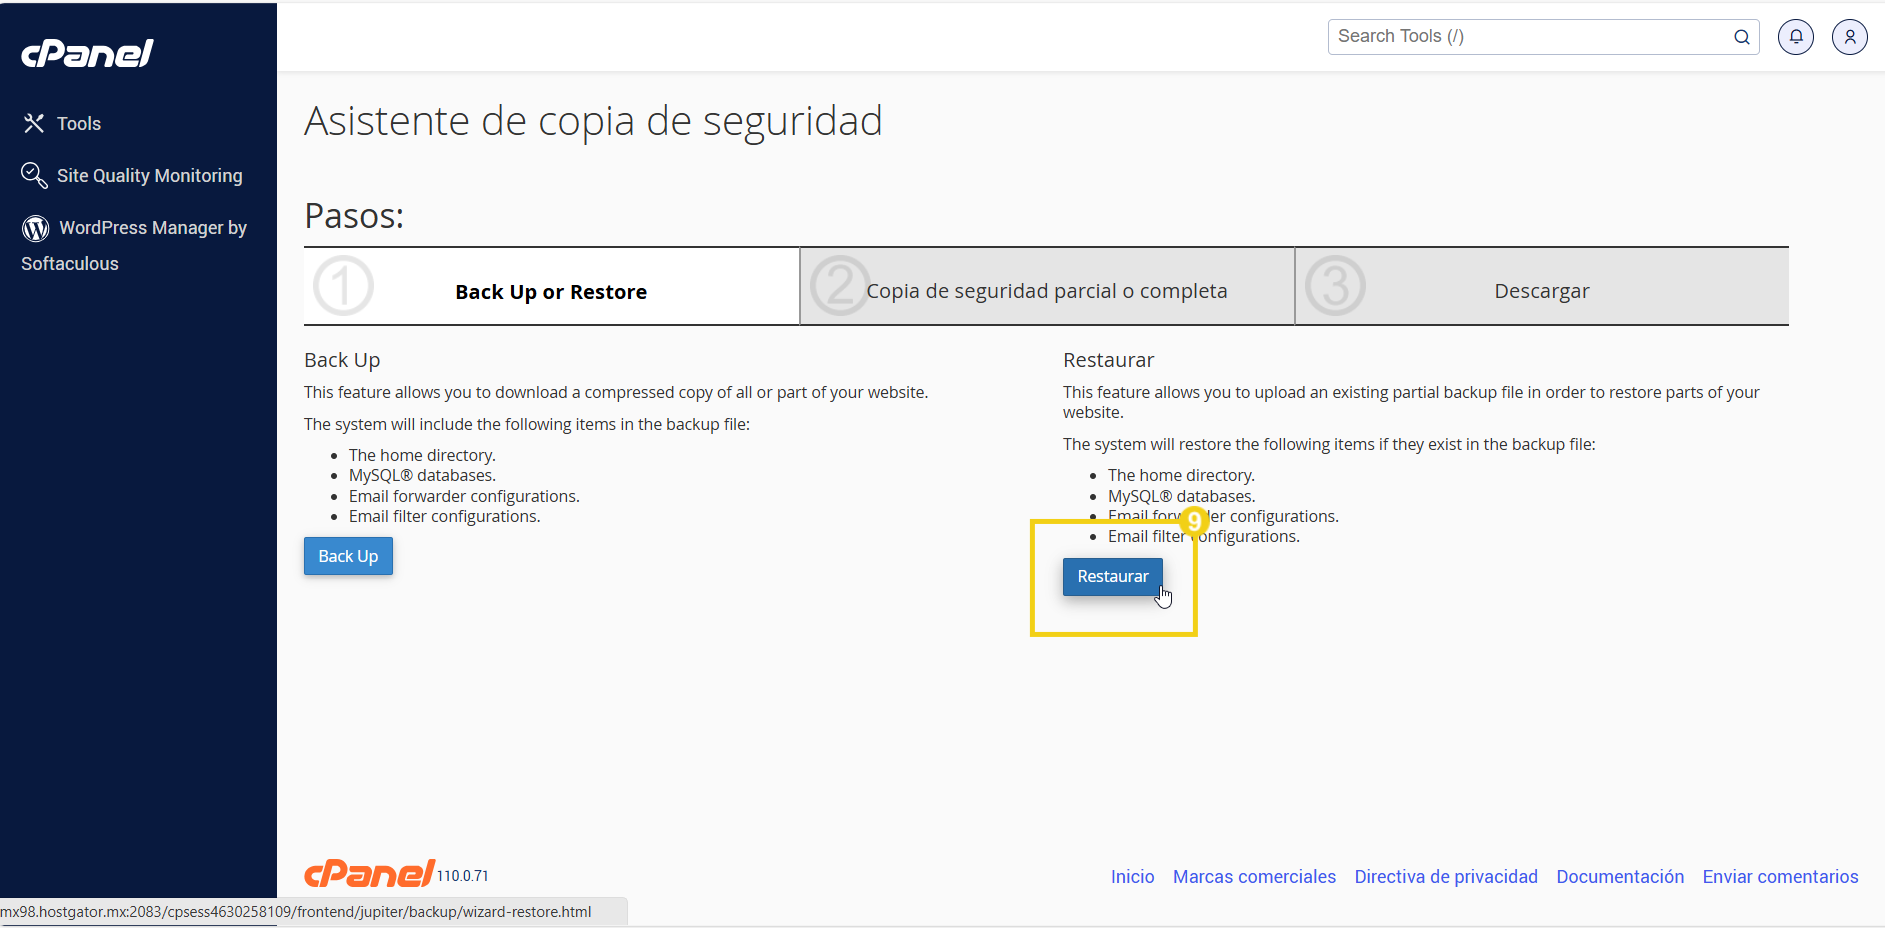Click the notification bell icon
Viewport: 1885px width, 928px height.
[1795, 36]
